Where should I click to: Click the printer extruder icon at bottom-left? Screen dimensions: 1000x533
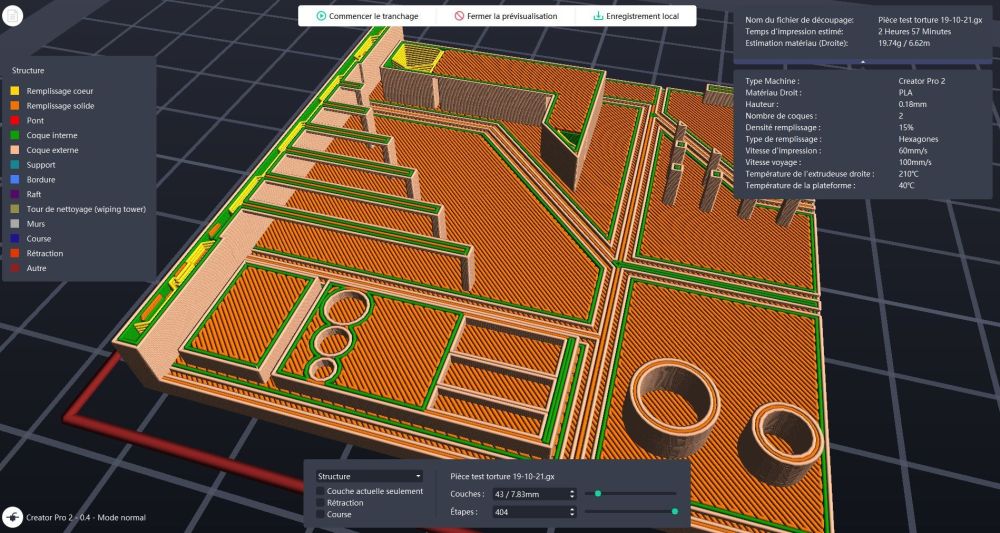13,517
